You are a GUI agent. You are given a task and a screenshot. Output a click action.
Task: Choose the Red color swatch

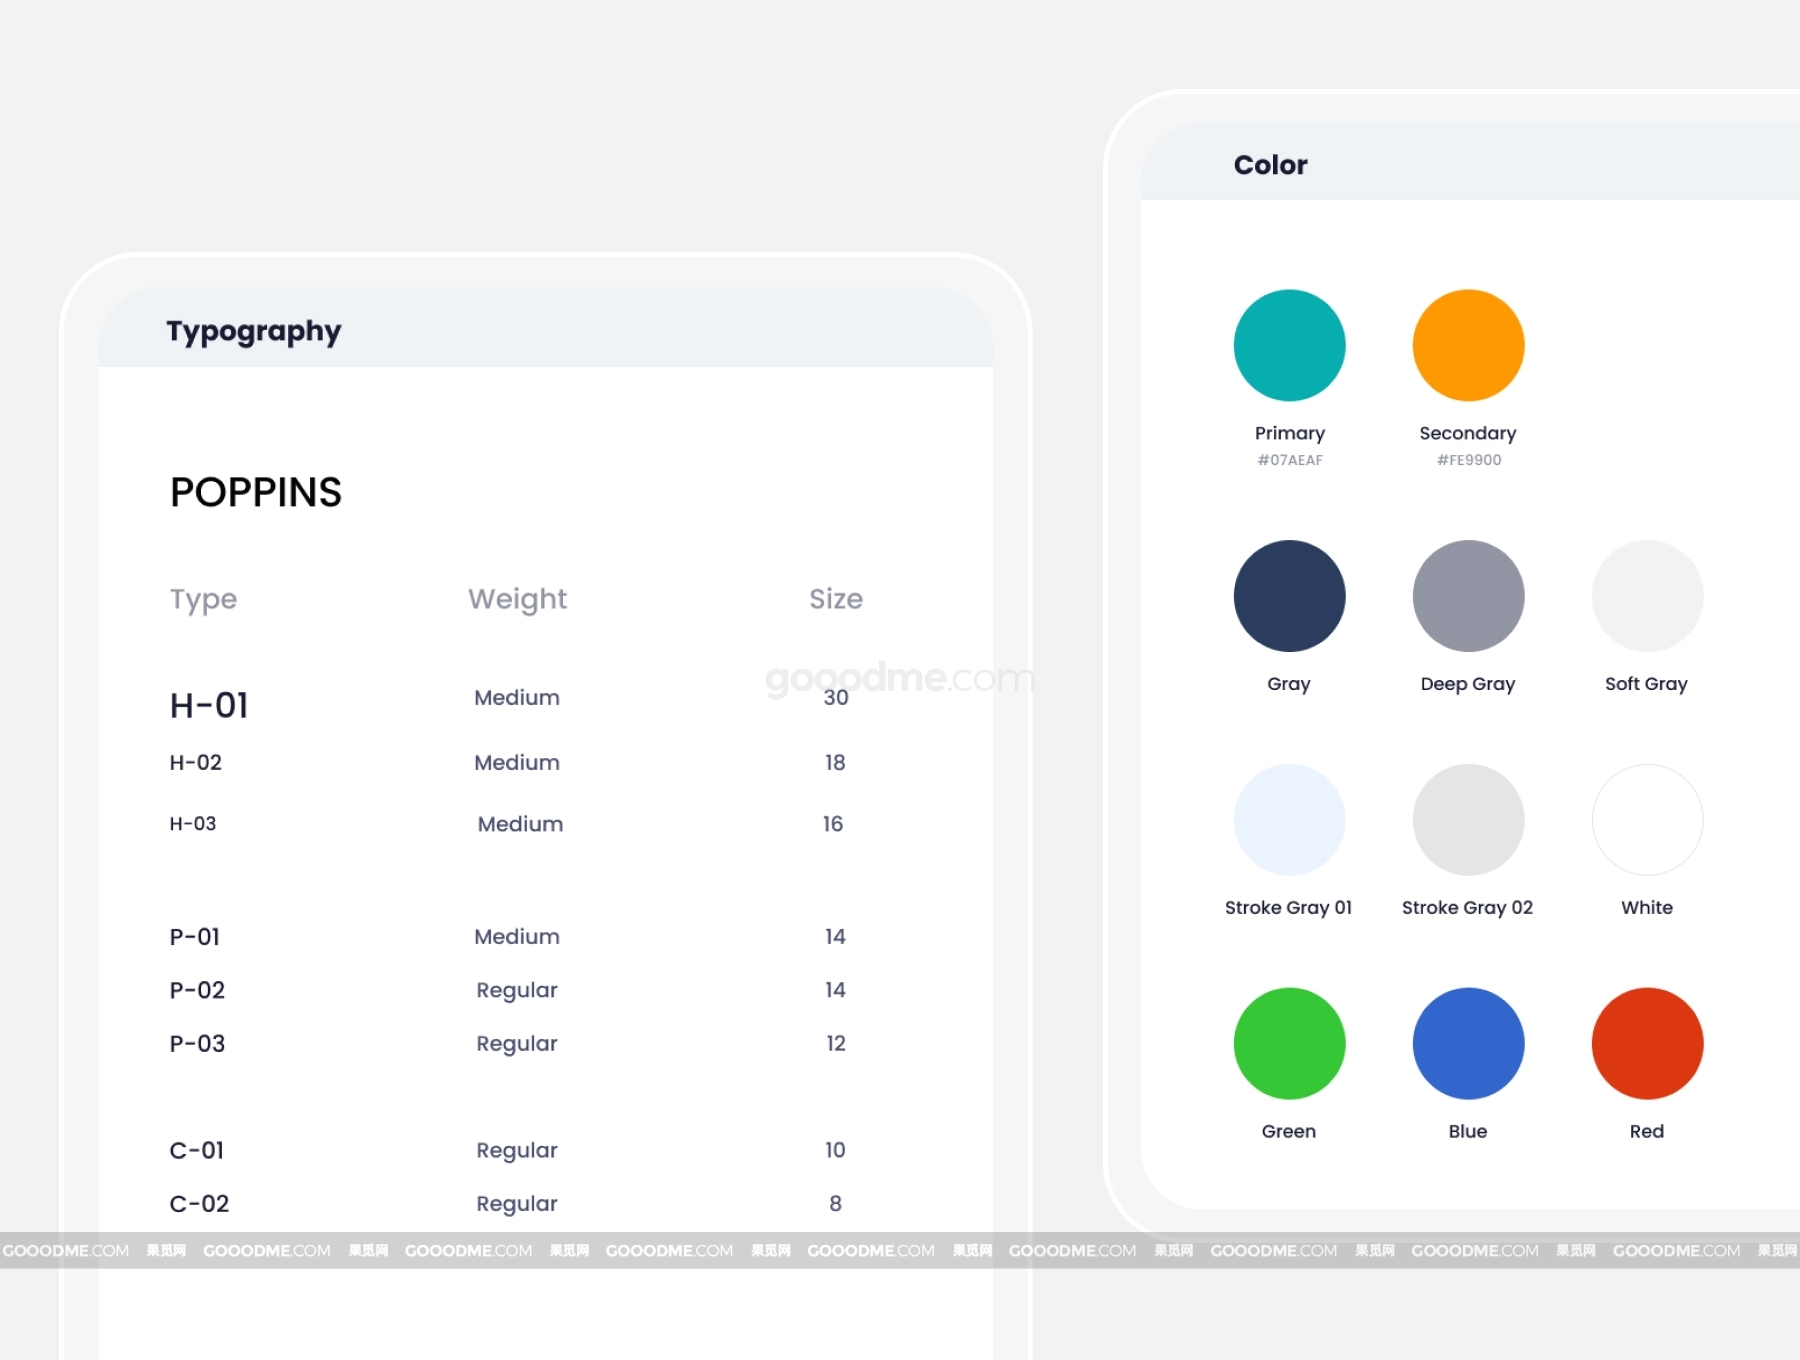[1647, 1043]
